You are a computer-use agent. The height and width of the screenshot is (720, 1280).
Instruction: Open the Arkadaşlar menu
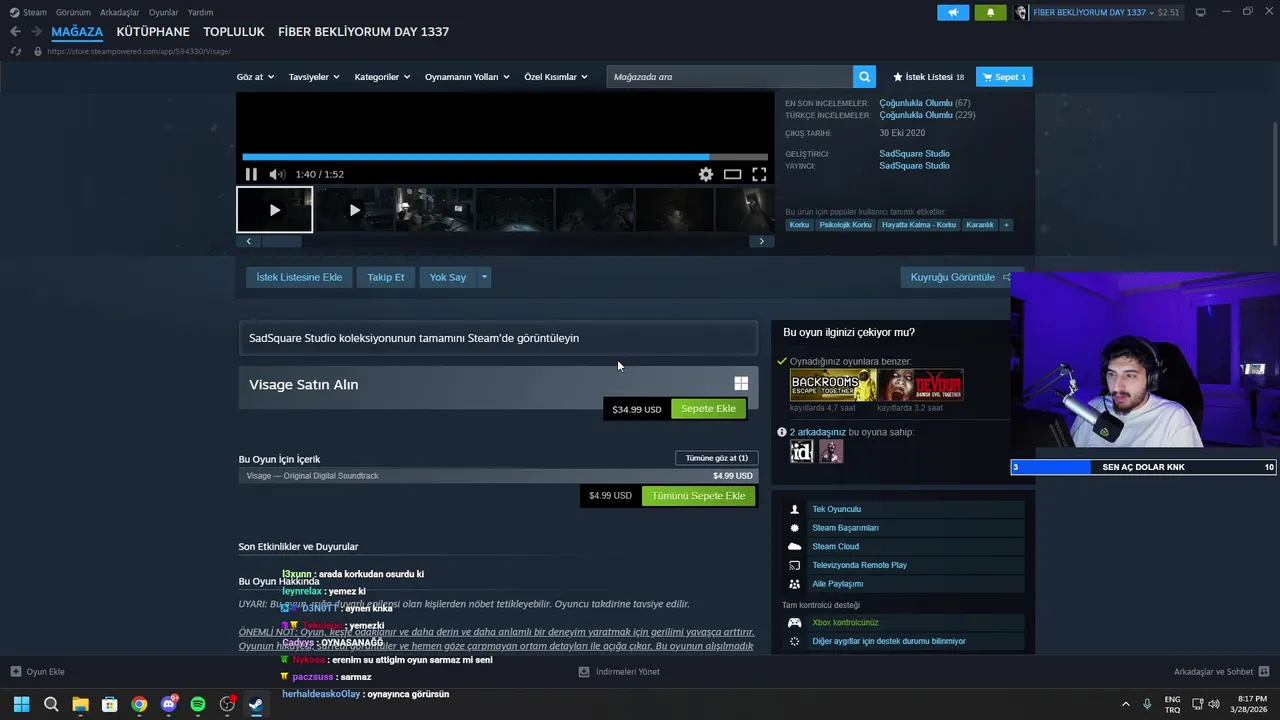tap(120, 12)
